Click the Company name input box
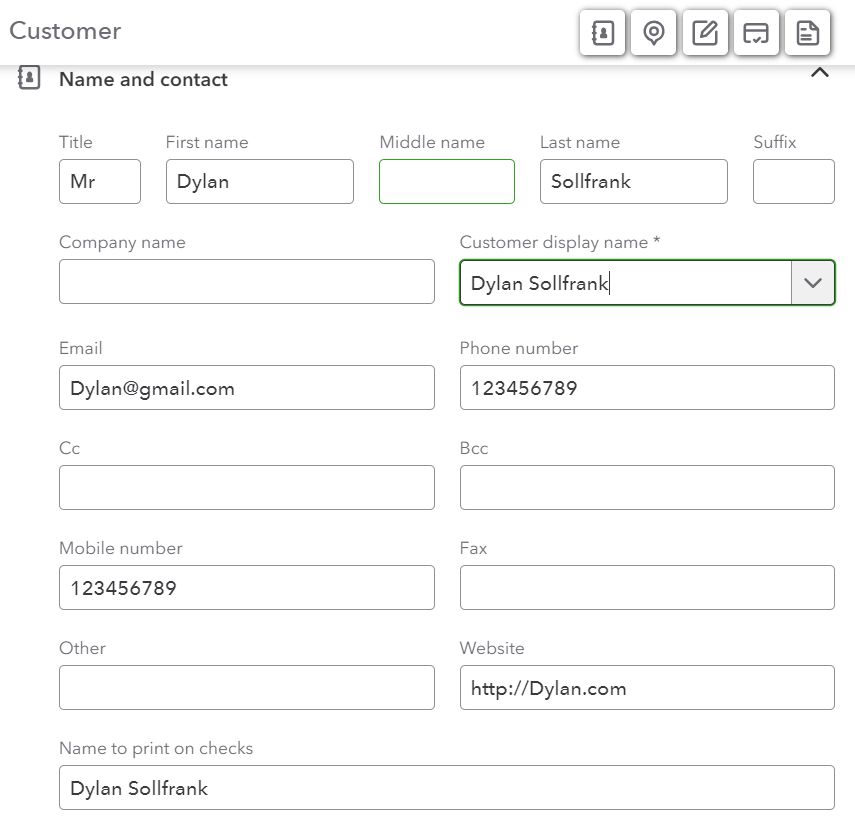This screenshot has width=855, height=827. (246, 281)
